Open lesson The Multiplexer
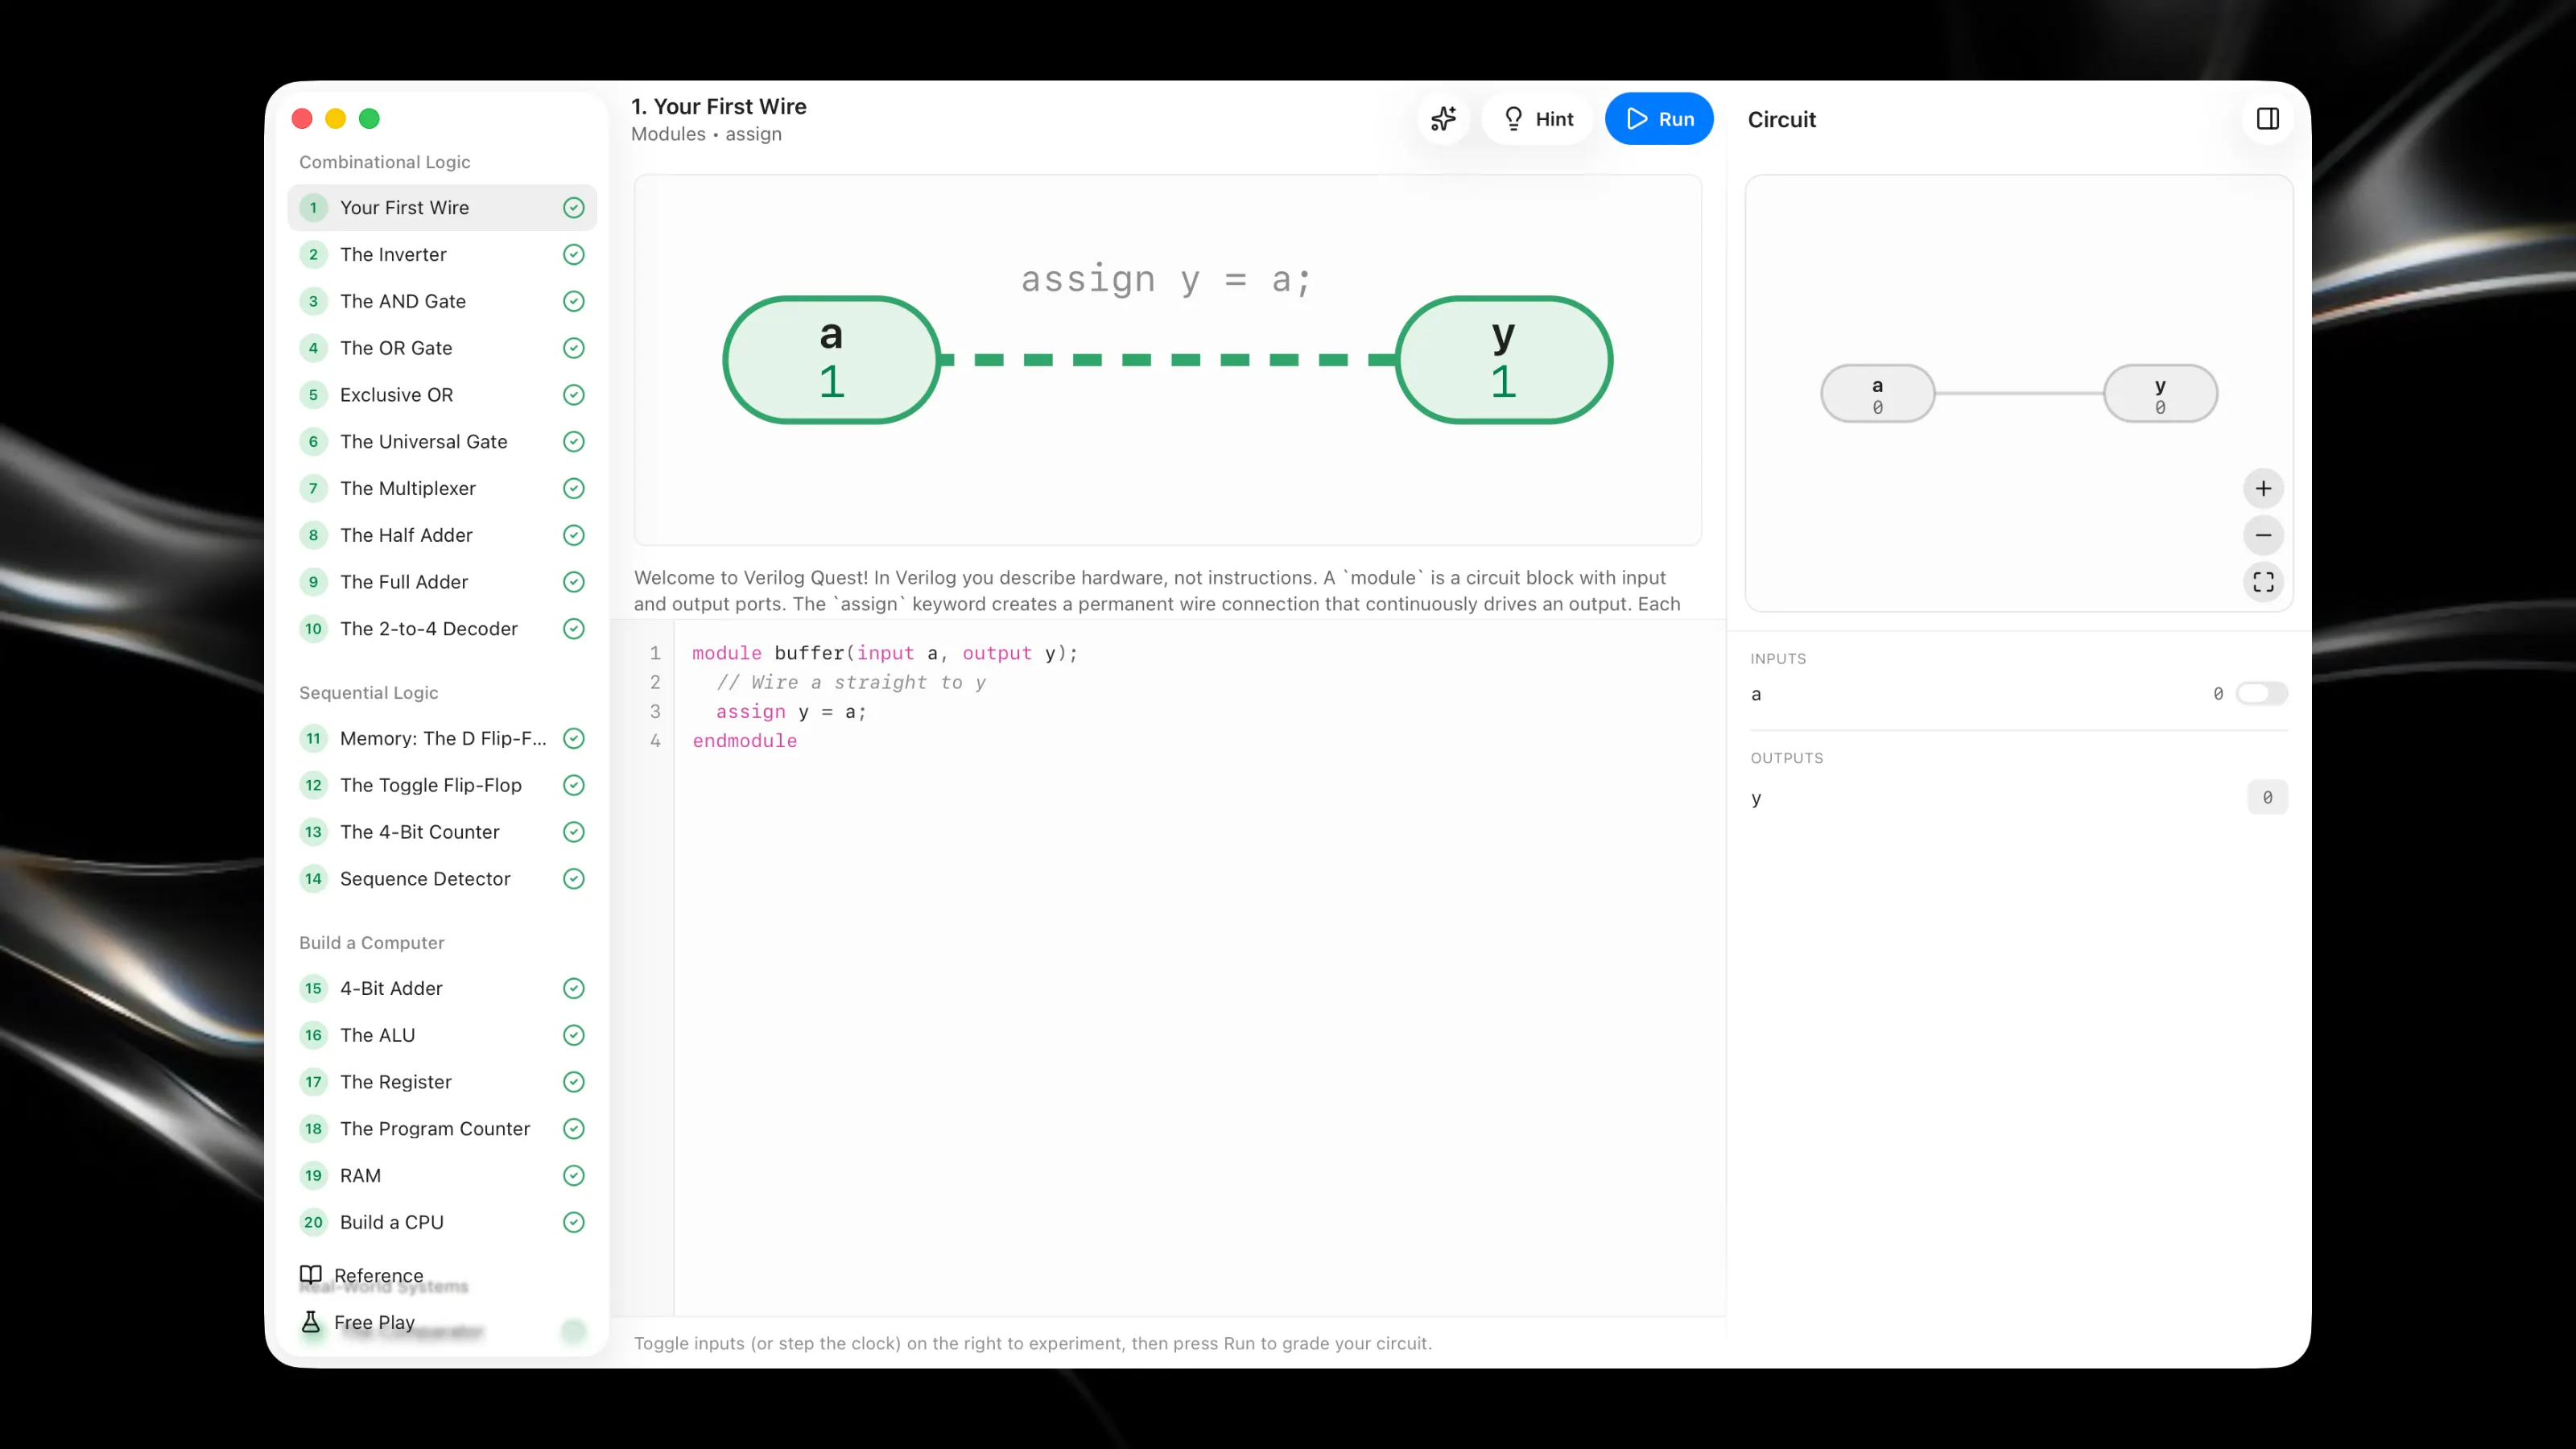Screen dimensions: 2576x1449 (442, 488)
